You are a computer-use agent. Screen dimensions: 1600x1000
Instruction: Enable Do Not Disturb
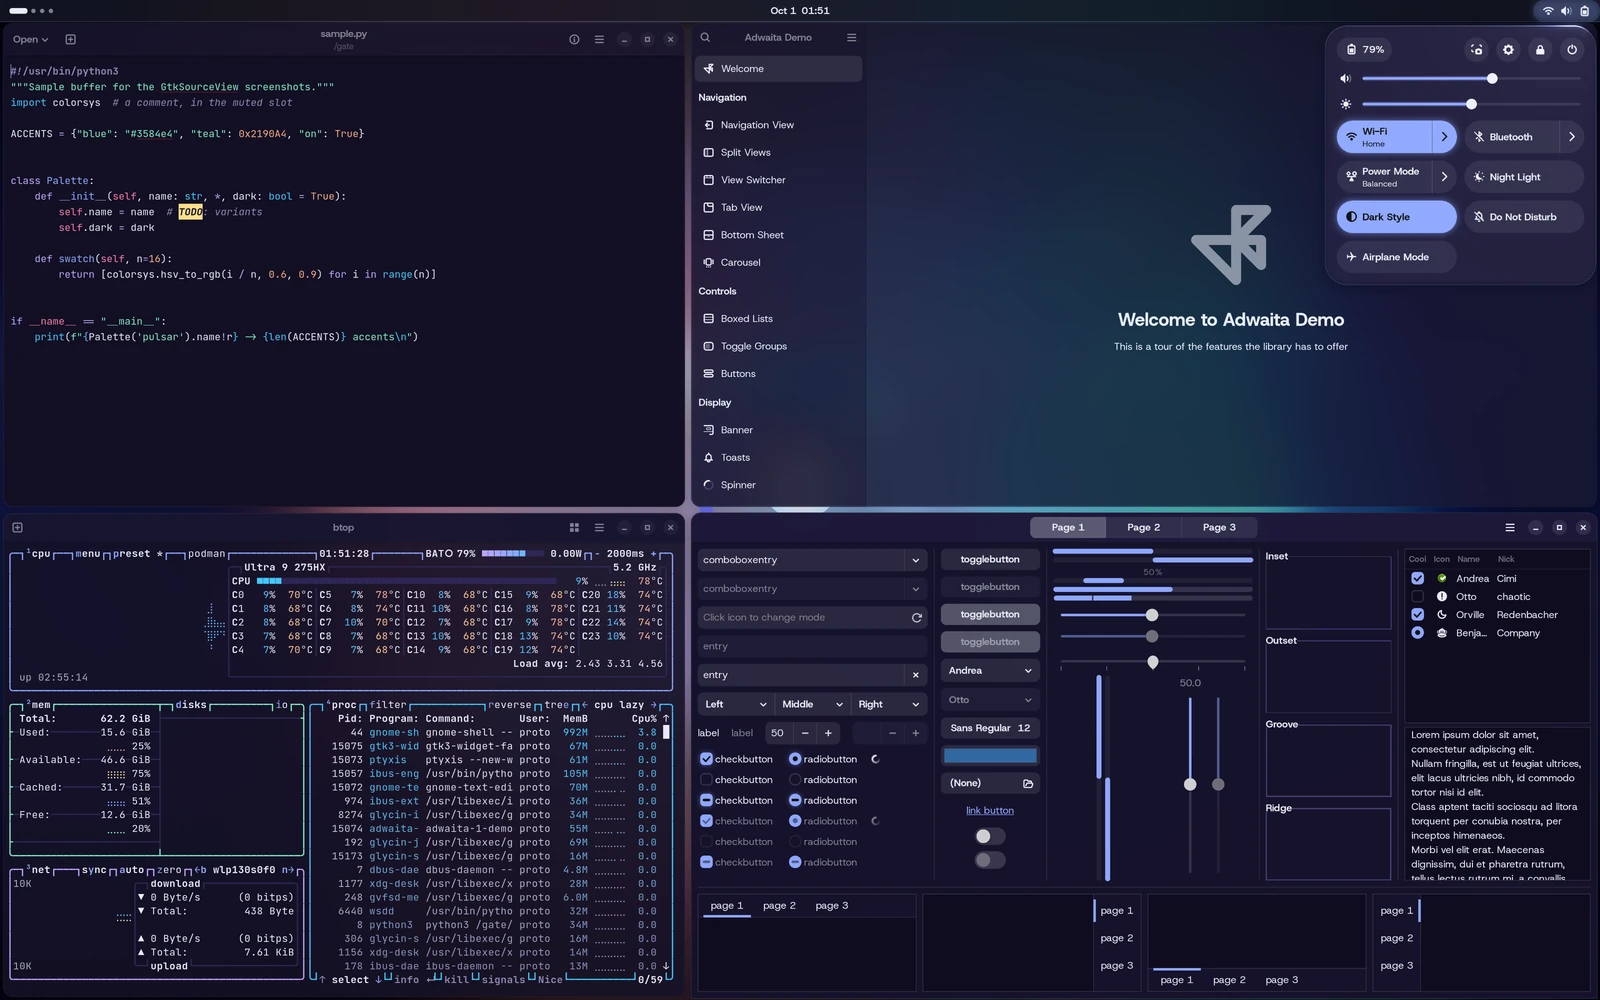(x=1524, y=217)
